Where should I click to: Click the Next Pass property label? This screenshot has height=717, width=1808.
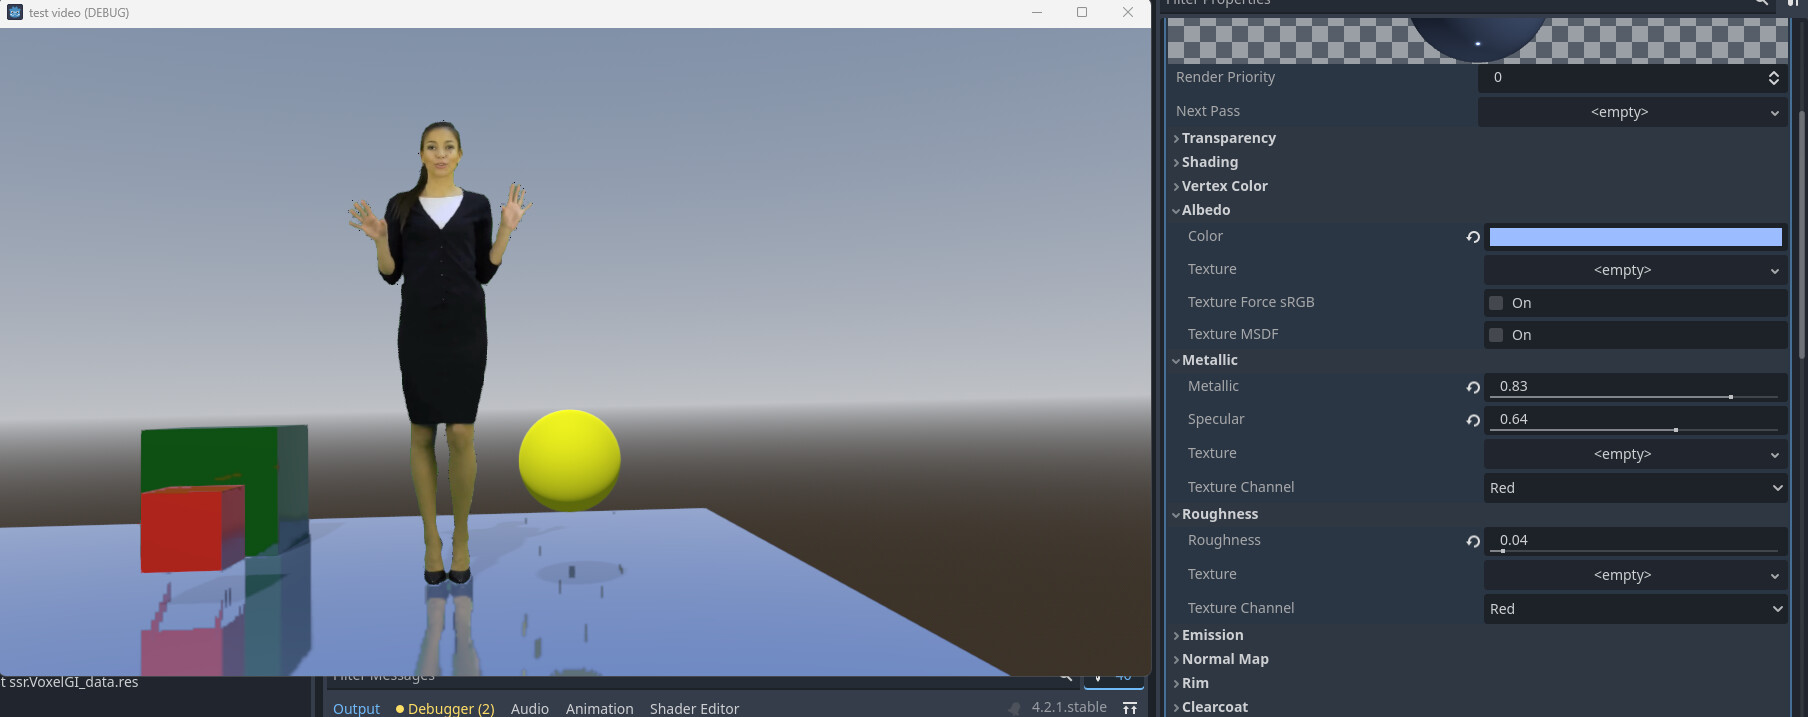coord(1208,111)
